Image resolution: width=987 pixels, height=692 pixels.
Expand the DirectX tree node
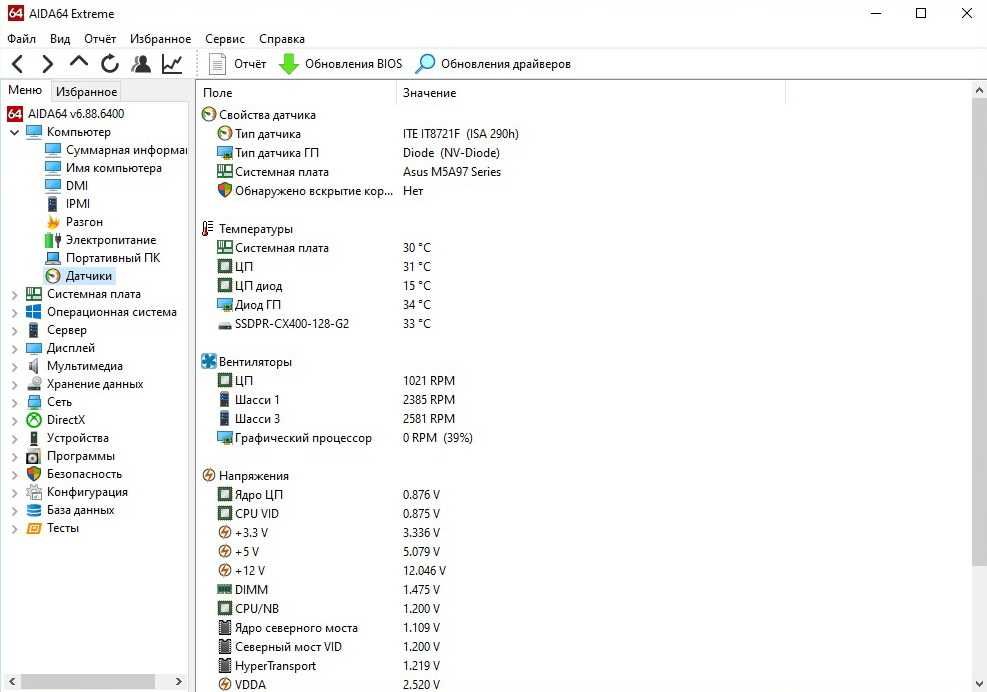click(14, 420)
